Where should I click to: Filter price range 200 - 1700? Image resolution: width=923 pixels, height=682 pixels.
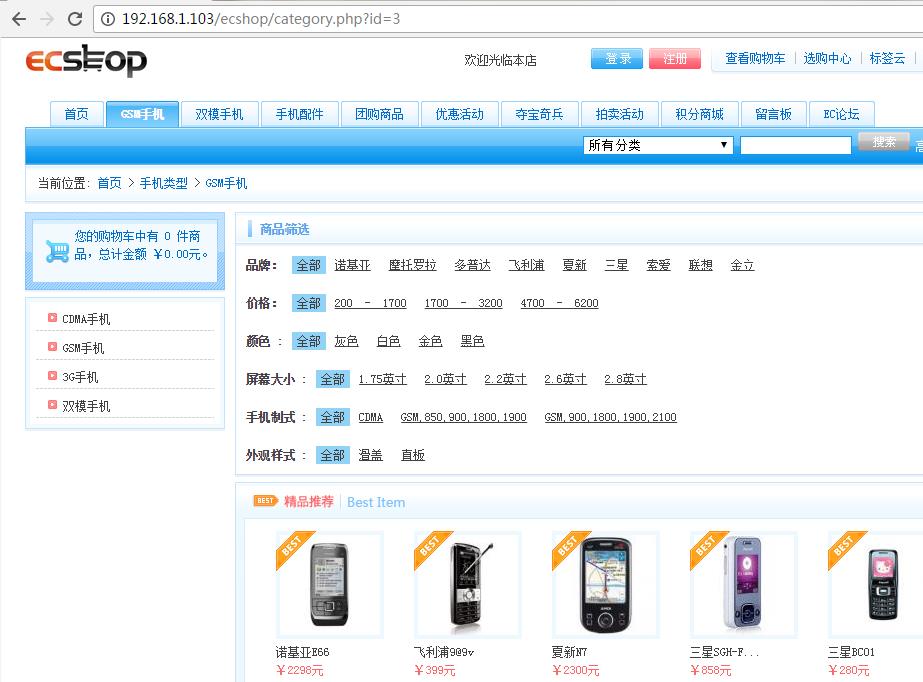coord(370,303)
